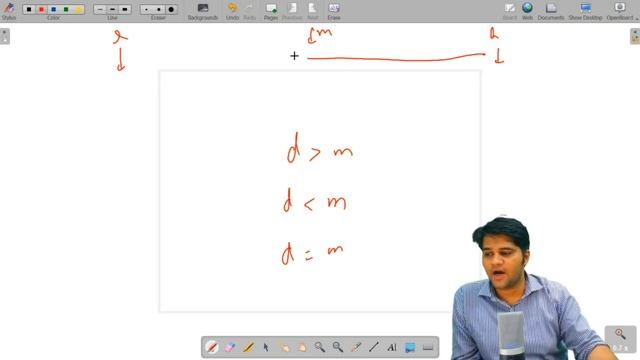Select the small eraser size

tap(147, 9)
